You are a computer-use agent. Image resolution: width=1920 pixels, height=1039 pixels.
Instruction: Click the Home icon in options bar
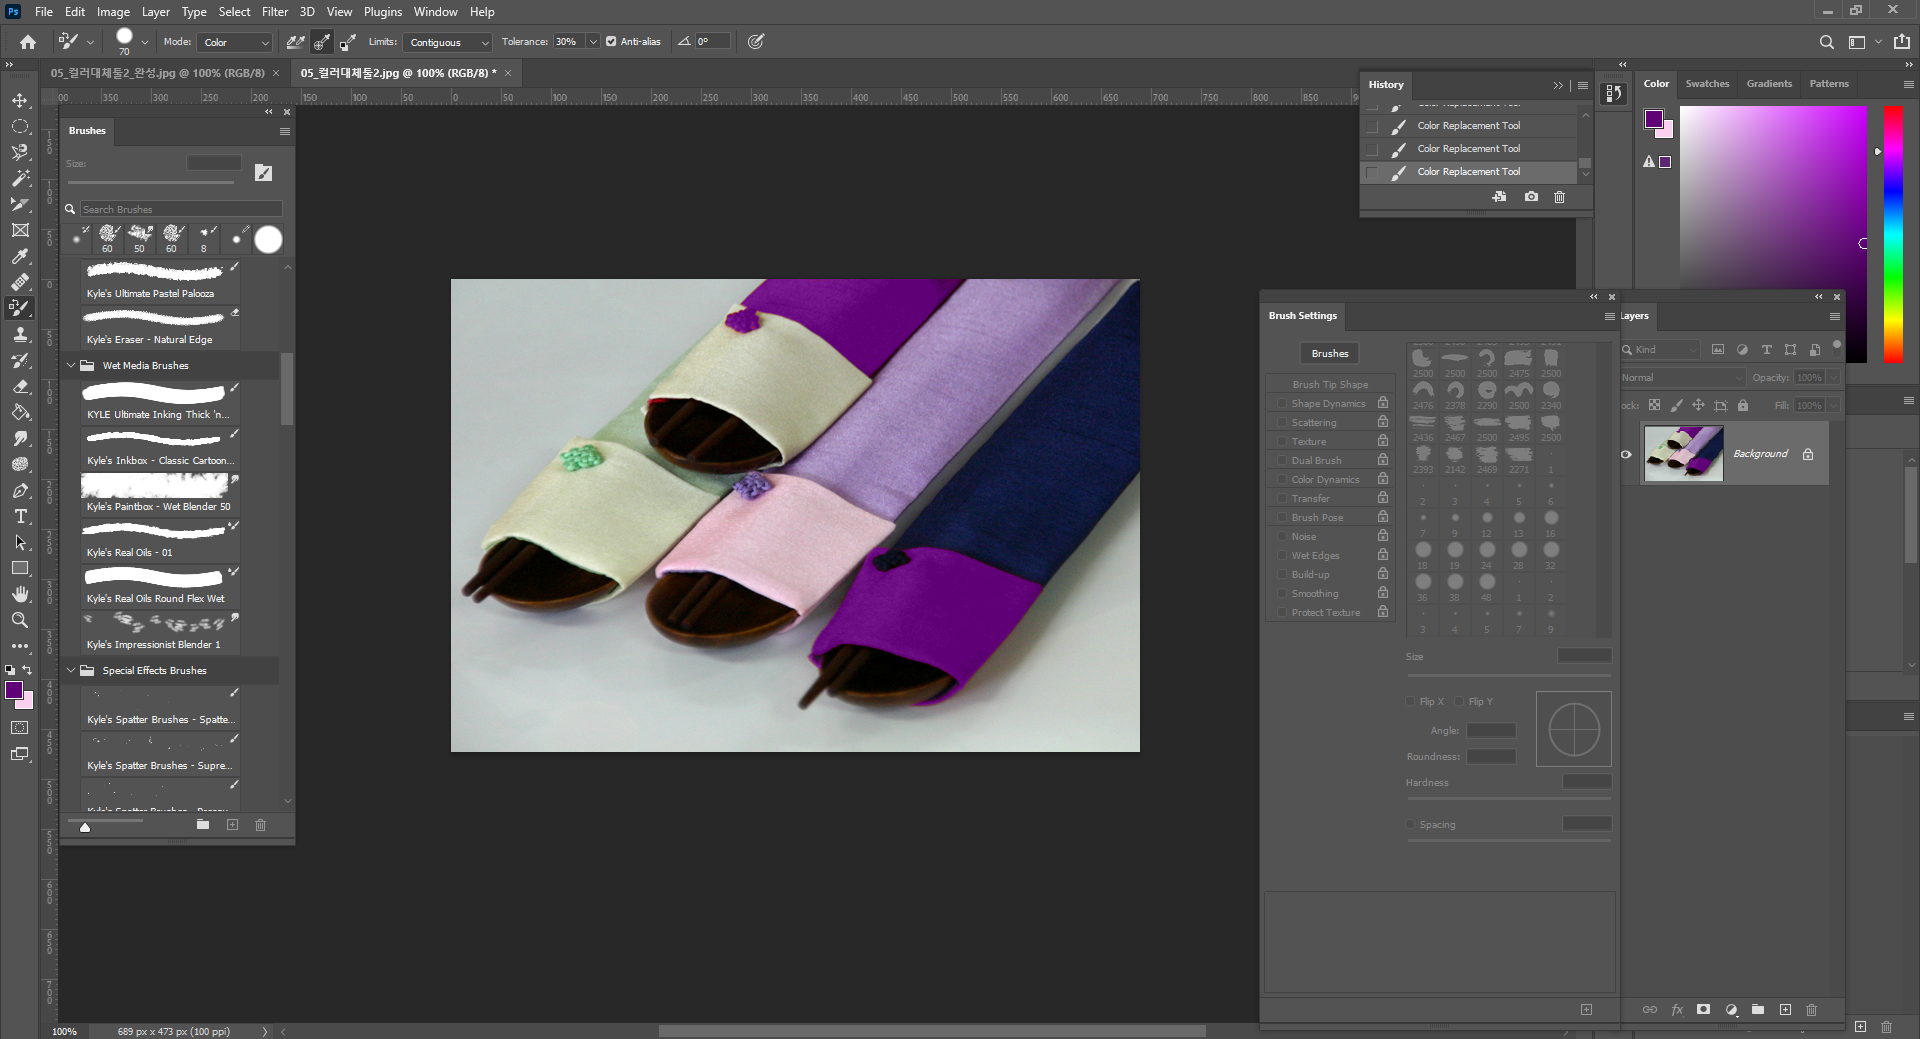click(x=28, y=42)
